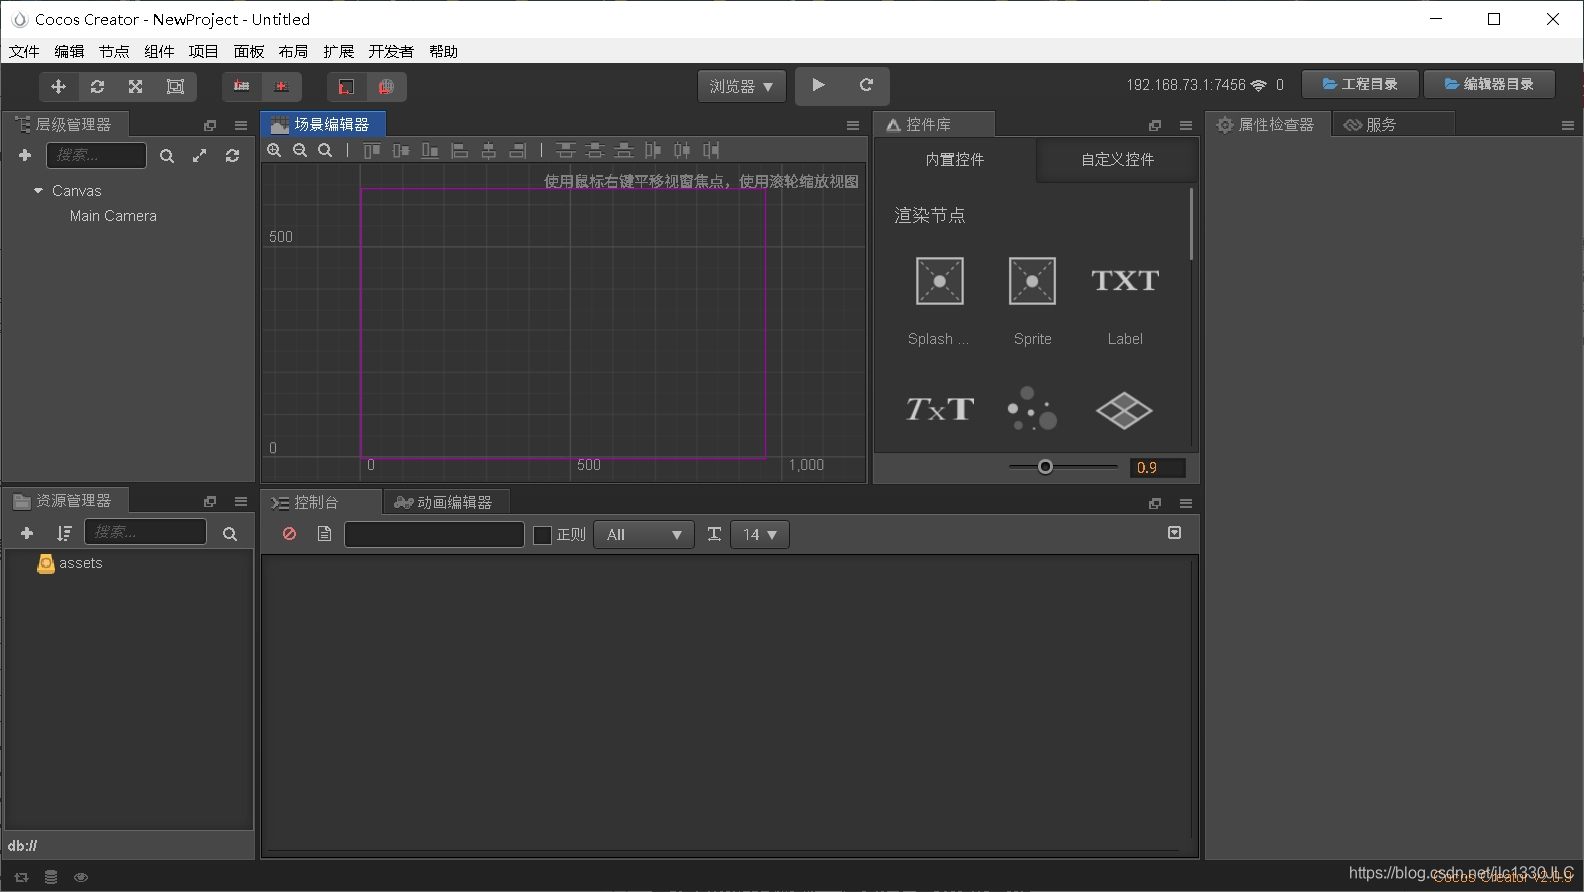Open the 帮助 menu
This screenshot has height=892, width=1584.
click(x=443, y=51)
